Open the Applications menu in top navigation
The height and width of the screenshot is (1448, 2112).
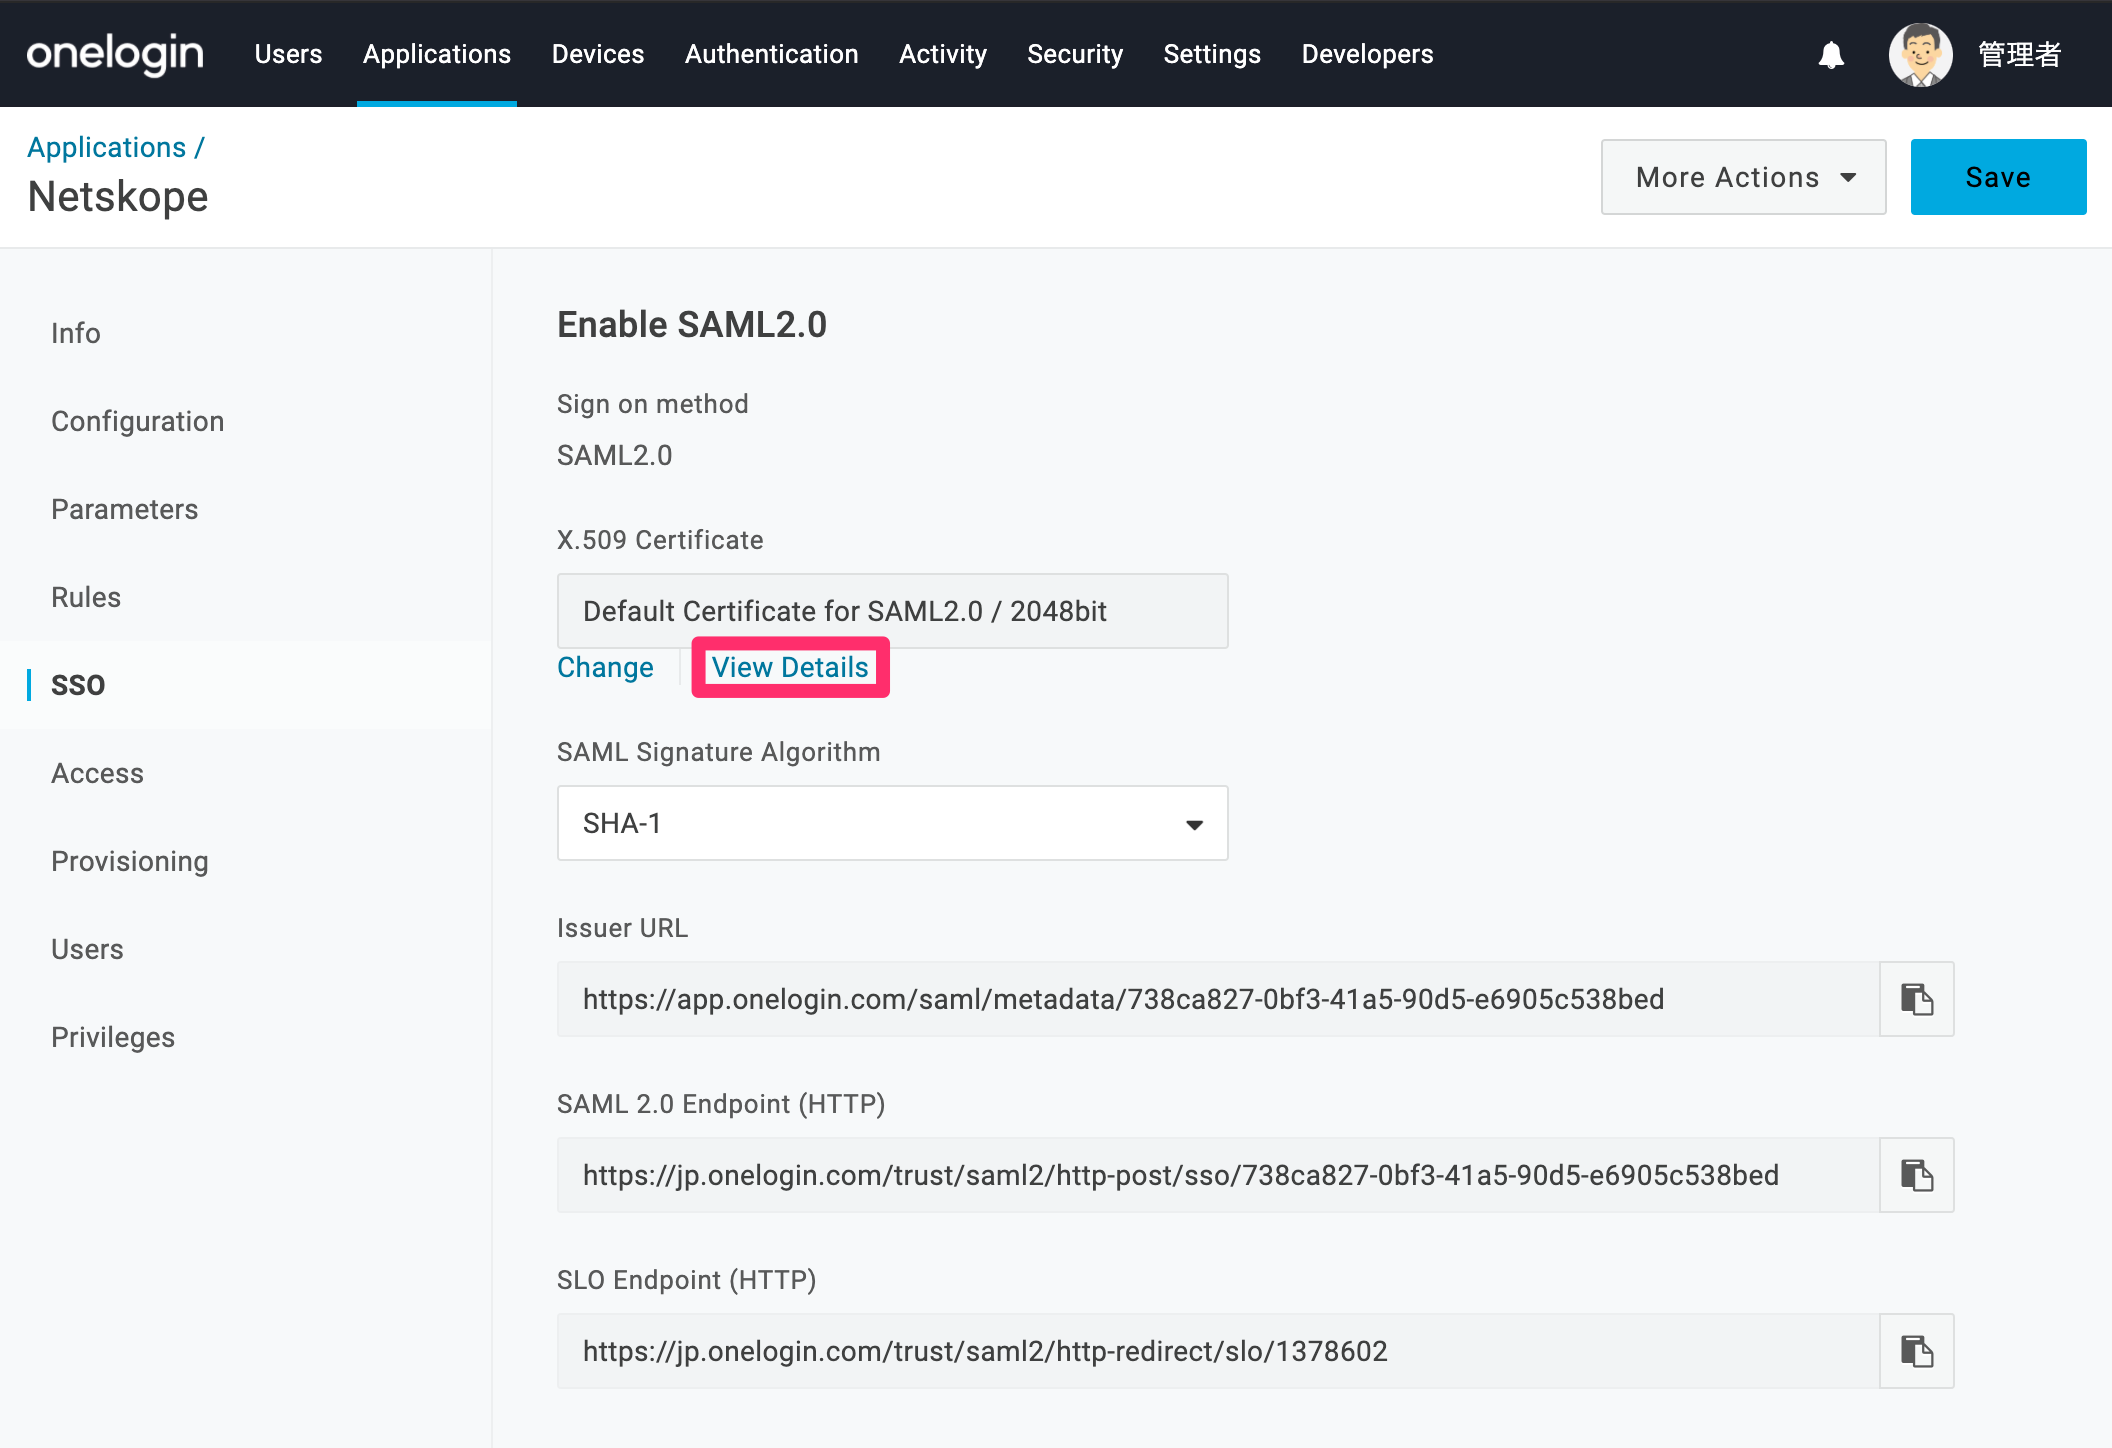pyautogui.click(x=437, y=54)
